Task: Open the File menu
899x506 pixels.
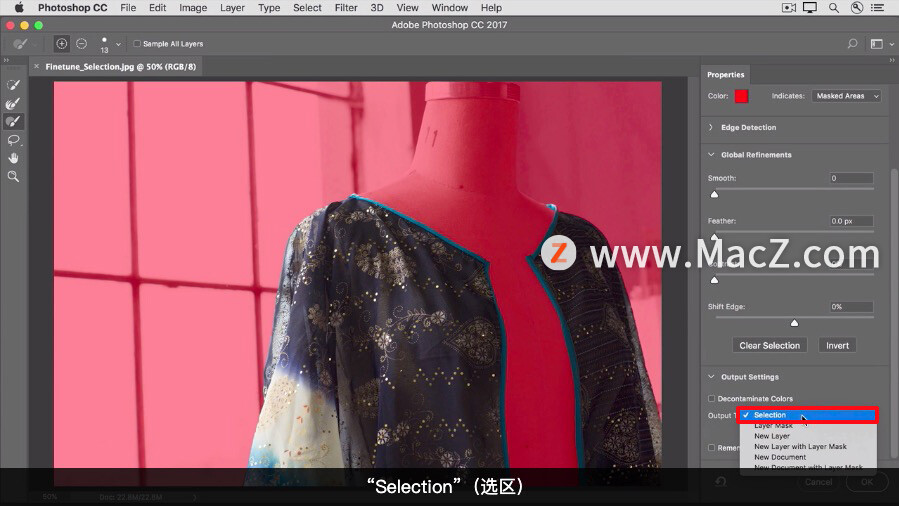Action: click(x=128, y=7)
